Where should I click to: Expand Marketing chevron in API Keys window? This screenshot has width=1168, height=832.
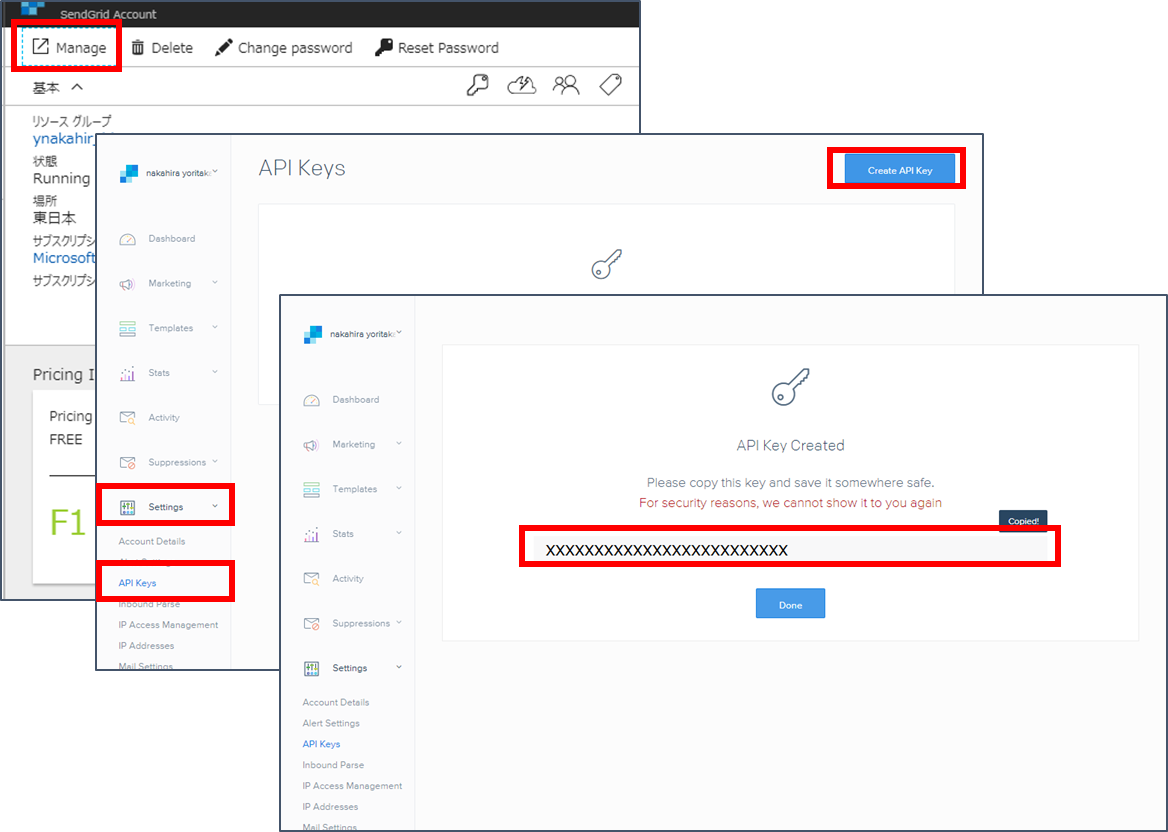215,282
